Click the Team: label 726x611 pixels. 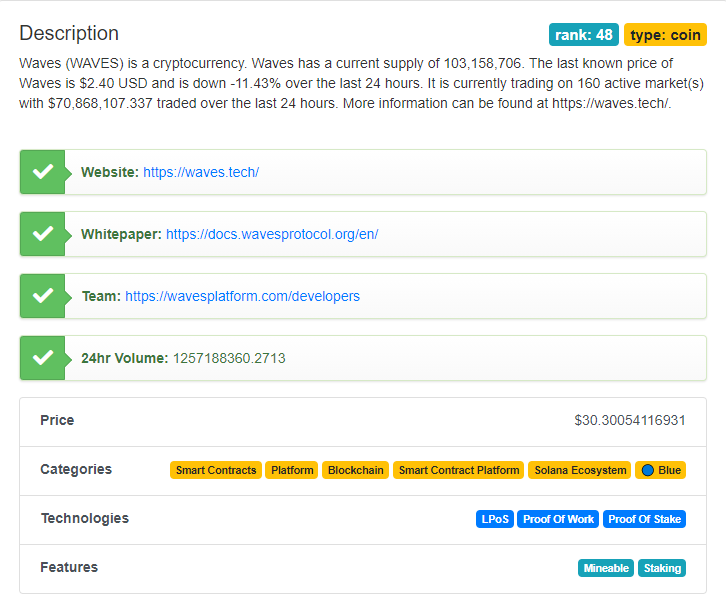pos(101,296)
